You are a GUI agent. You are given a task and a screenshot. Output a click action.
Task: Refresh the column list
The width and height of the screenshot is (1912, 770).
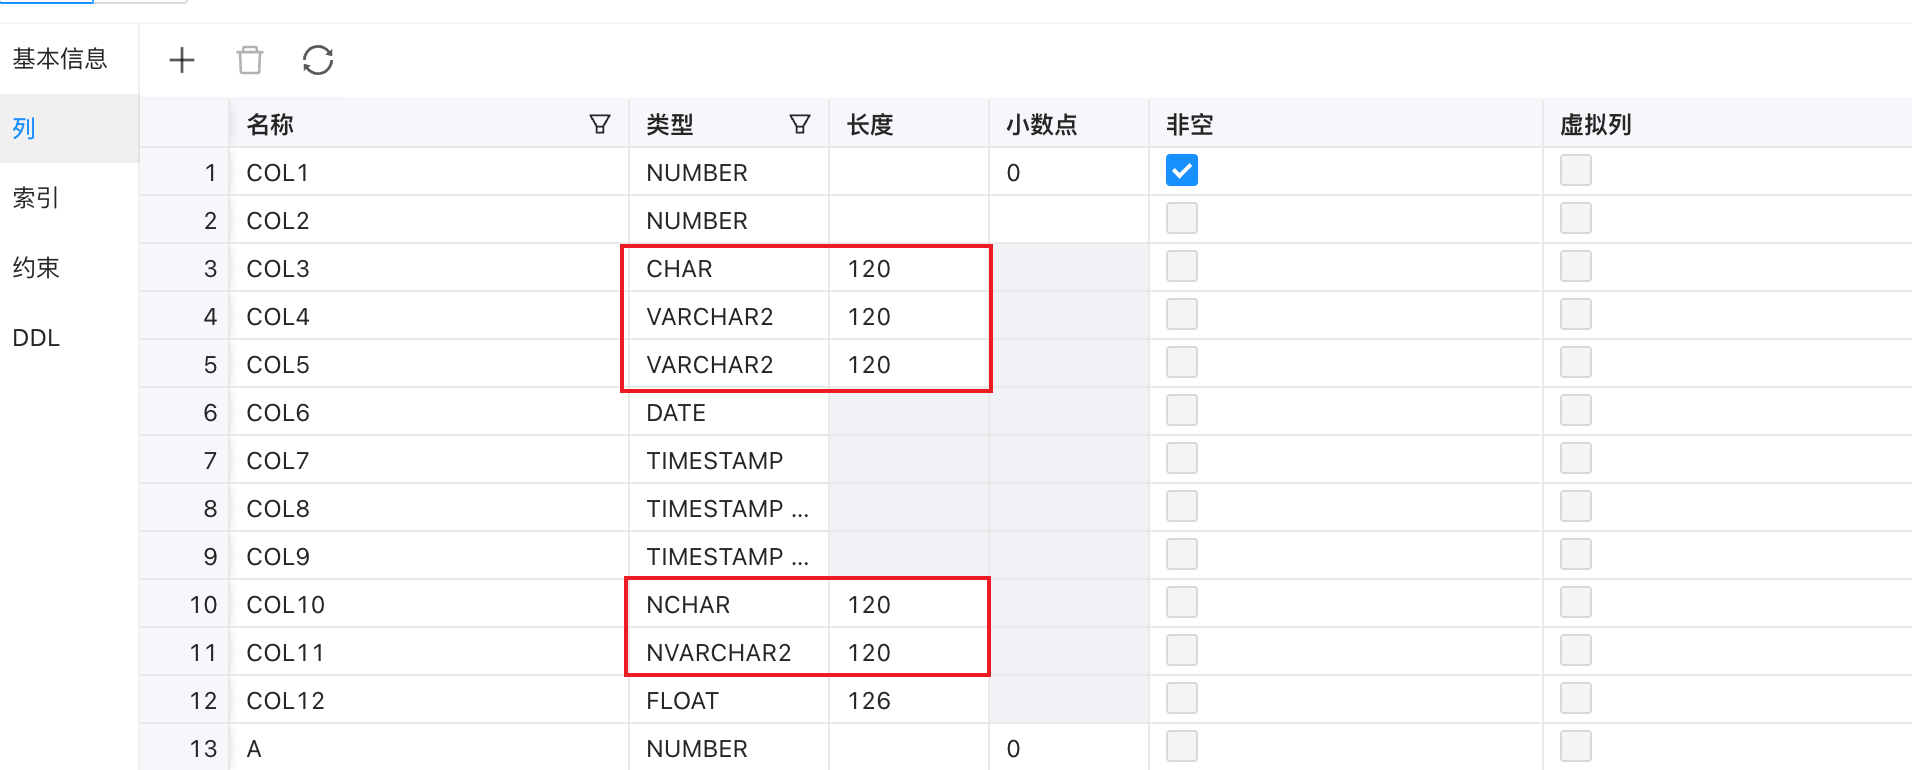point(317,60)
